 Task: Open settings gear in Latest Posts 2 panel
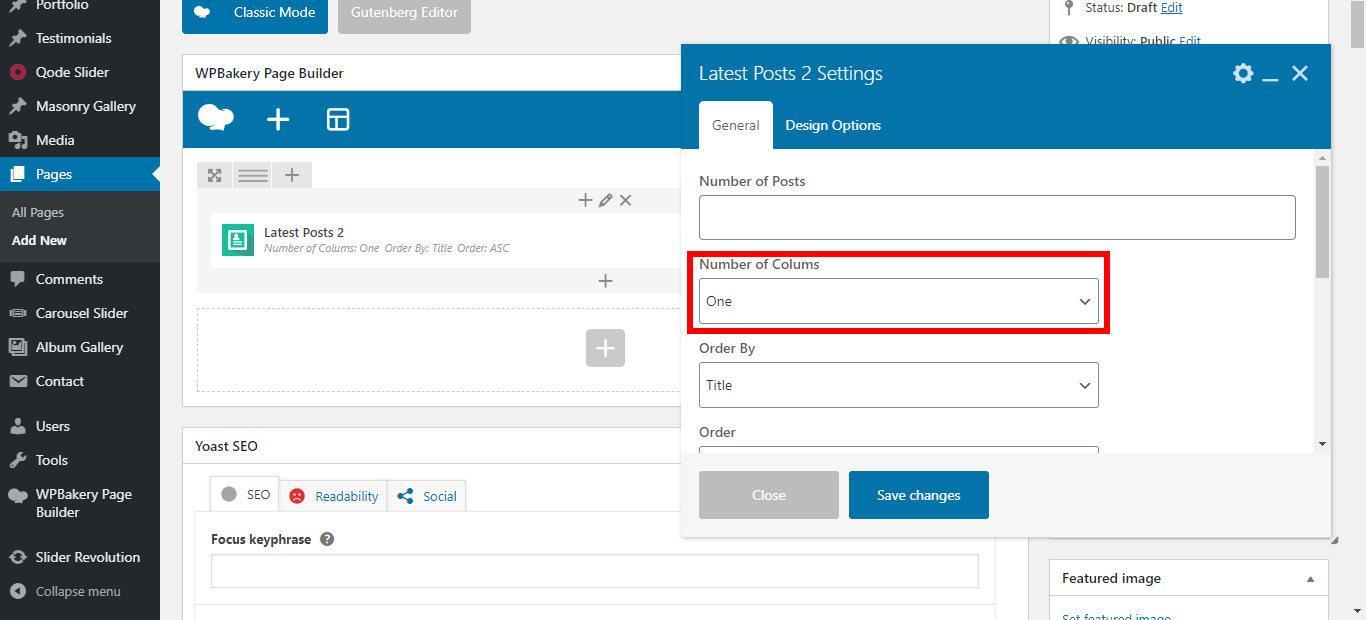coord(1243,73)
